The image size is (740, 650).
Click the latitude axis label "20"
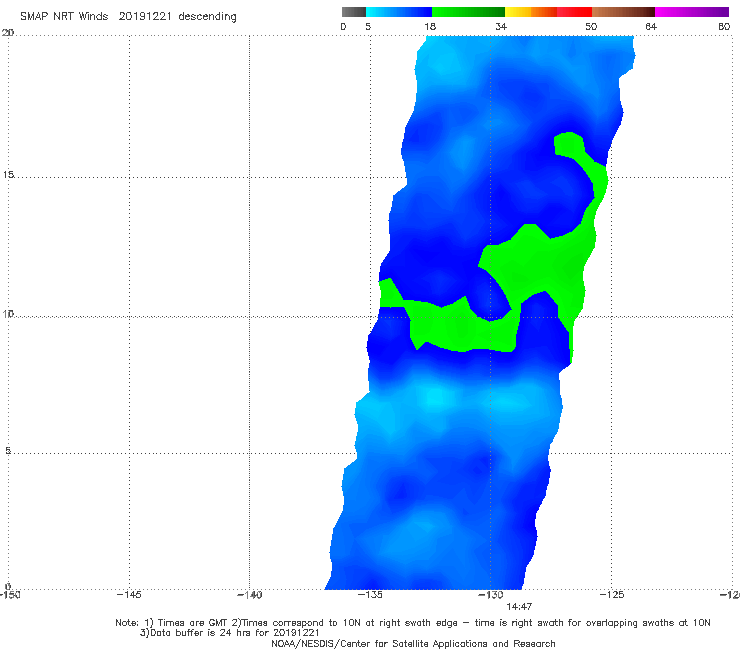(x=8, y=33)
